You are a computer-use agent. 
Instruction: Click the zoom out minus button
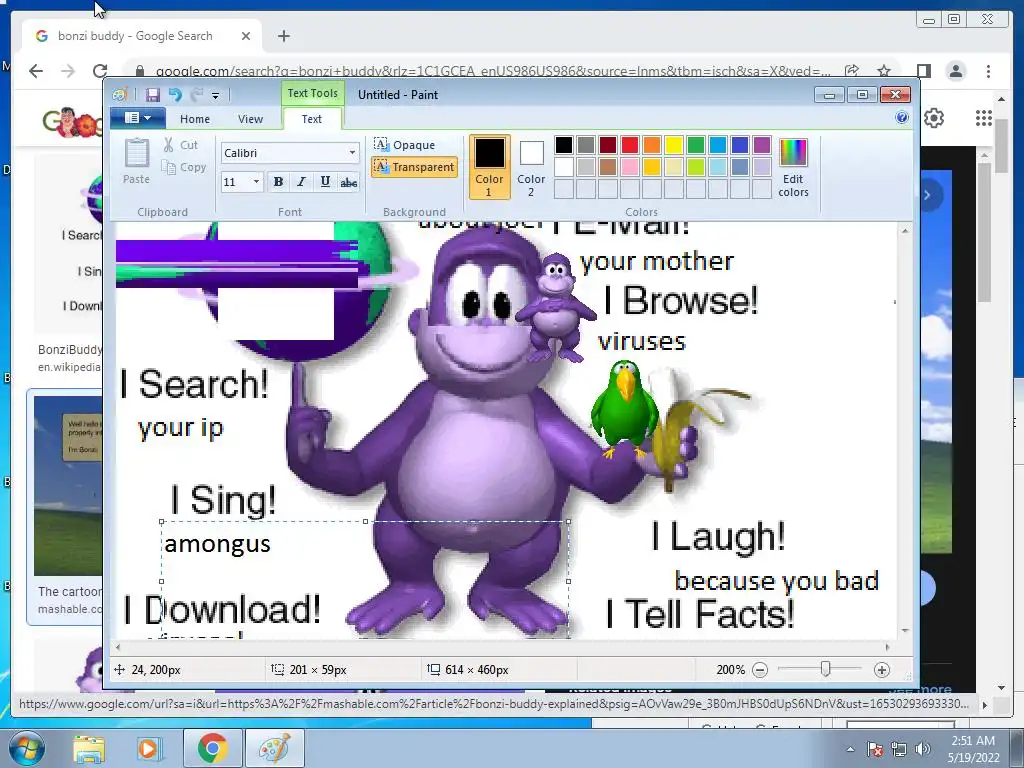[760, 670]
